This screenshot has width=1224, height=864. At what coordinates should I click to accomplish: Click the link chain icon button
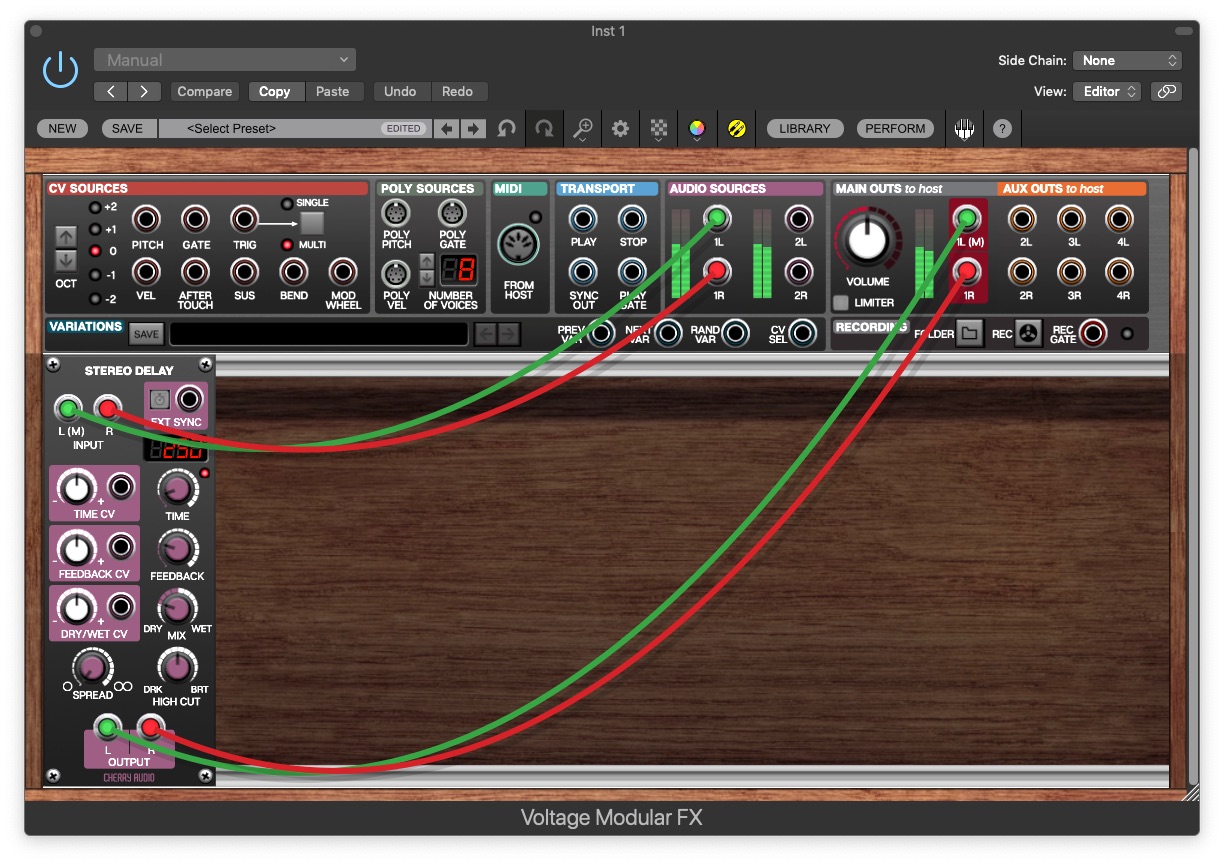tap(1166, 91)
